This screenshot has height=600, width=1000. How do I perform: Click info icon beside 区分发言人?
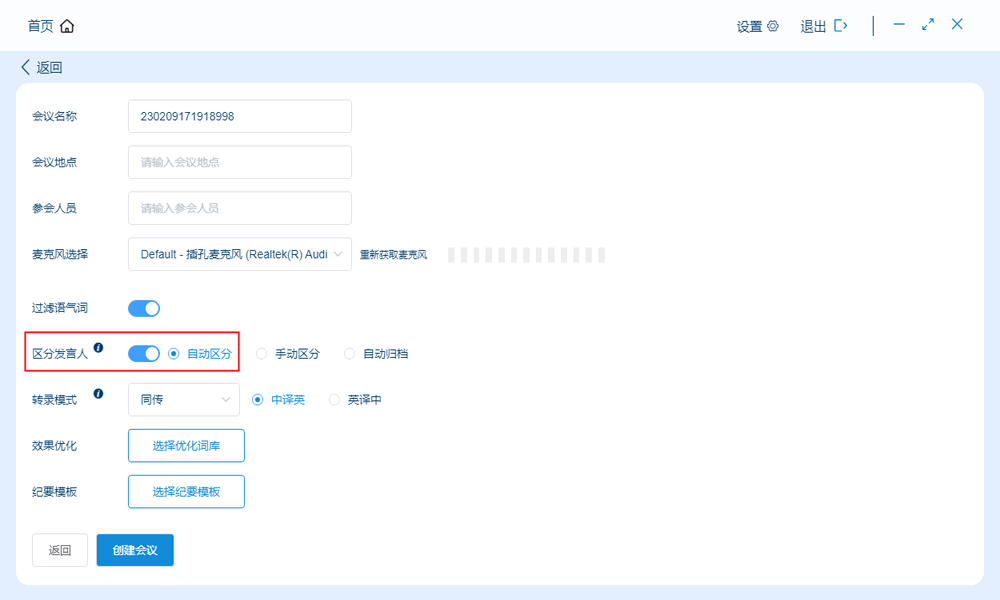coord(98,348)
